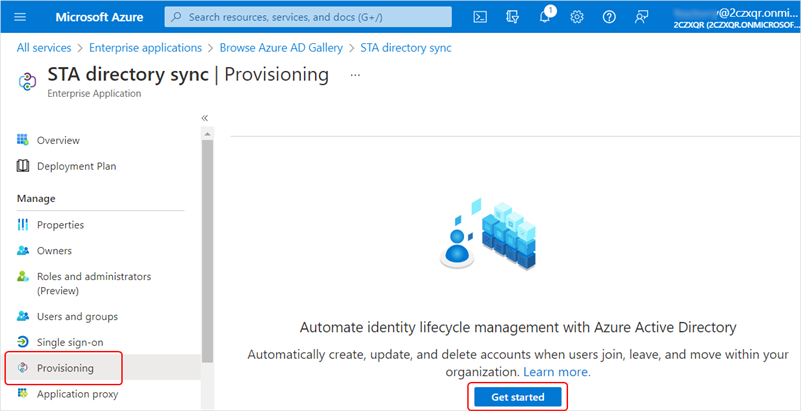Click the sidebar vertical scrollbar thumb

tap(207, 250)
